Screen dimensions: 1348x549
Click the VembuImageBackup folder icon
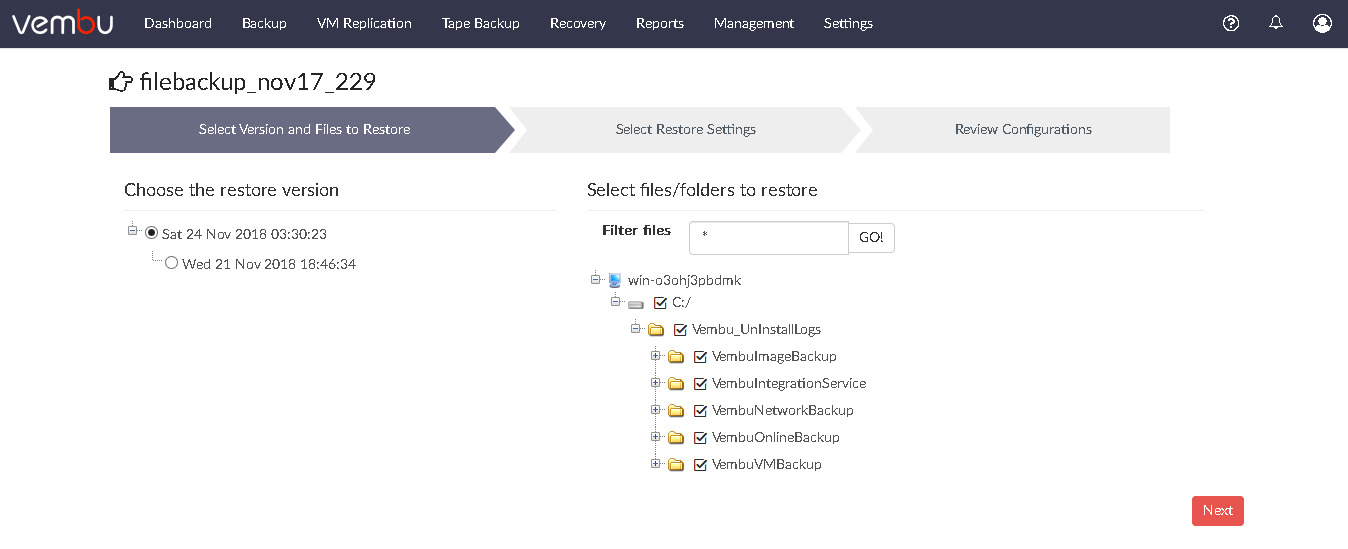[x=676, y=356]
